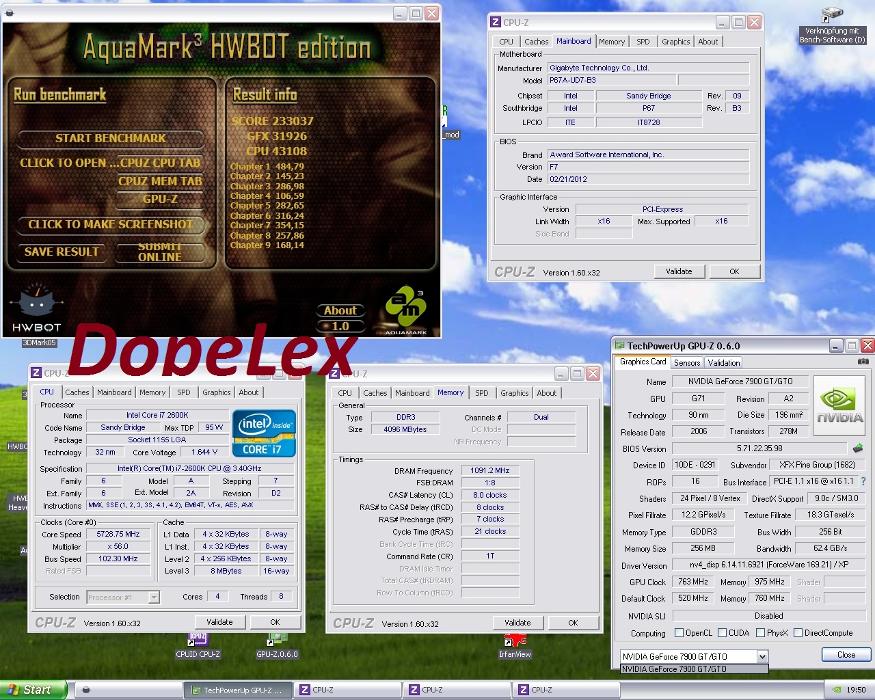Switch to CPU tab in the memory CPU-Z window

click(345, 393)
